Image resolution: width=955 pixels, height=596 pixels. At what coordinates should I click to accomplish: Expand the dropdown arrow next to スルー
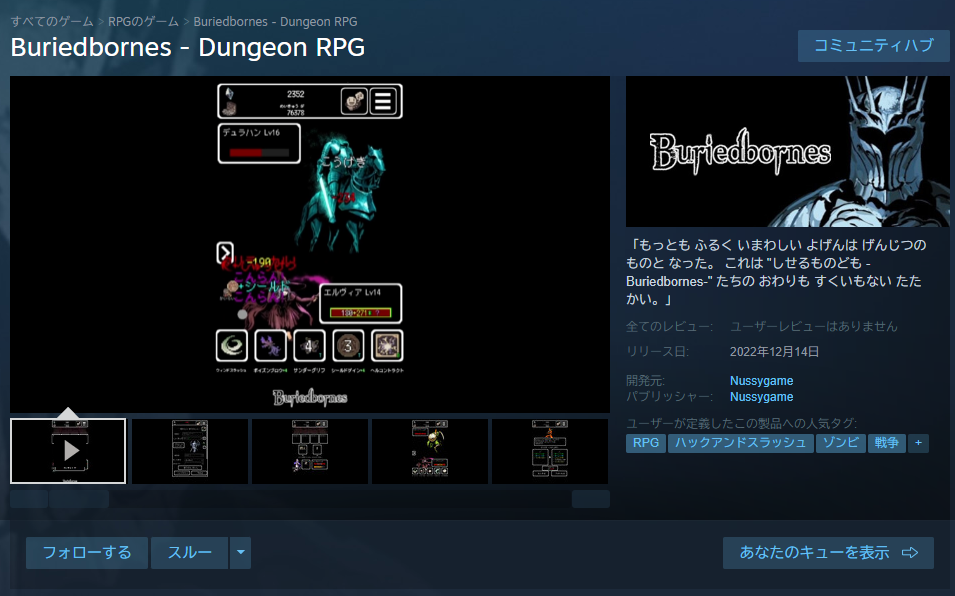[x=241, y=553]
